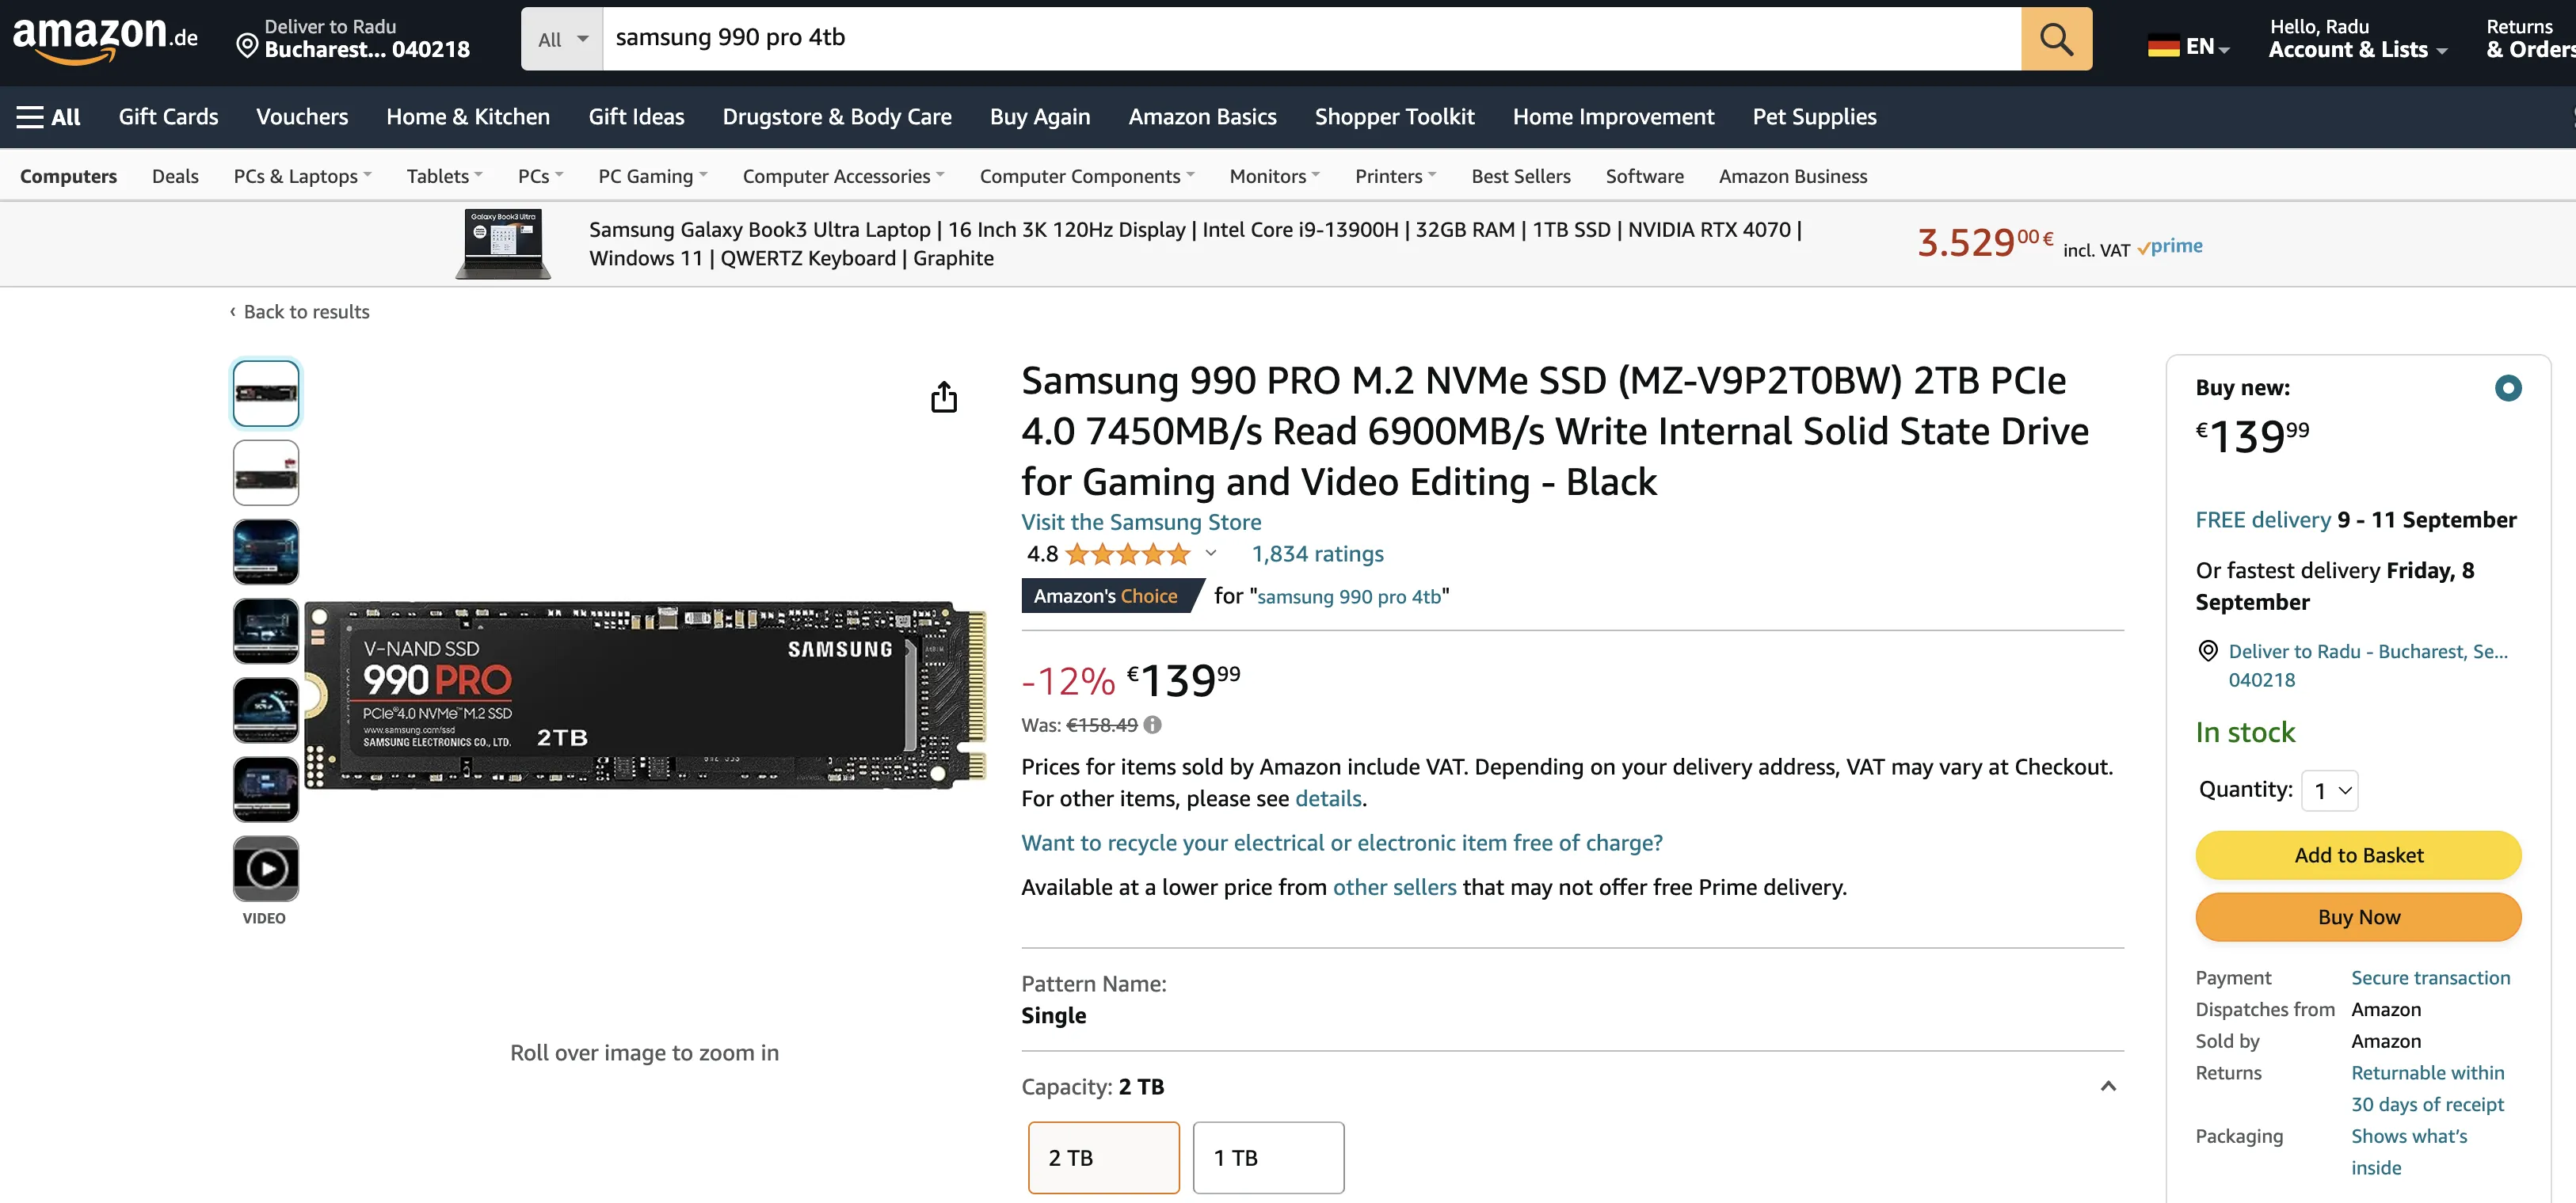Open the star rating breakdown popover
Image resolution: width=2576 pixels, height=1203 pixels.
(1210, 553)
